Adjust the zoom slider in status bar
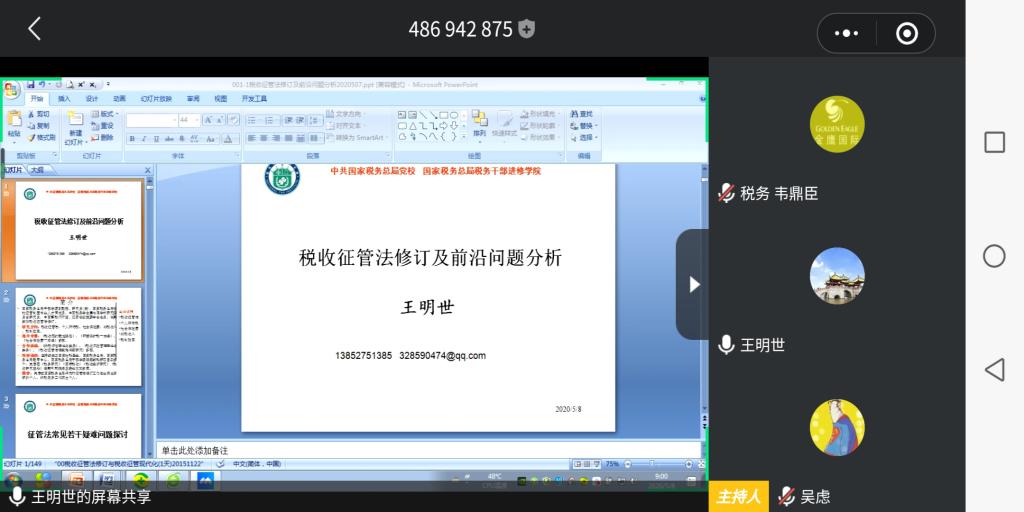The width and height of the screenshot is (1024, 512). pos(650,464)
